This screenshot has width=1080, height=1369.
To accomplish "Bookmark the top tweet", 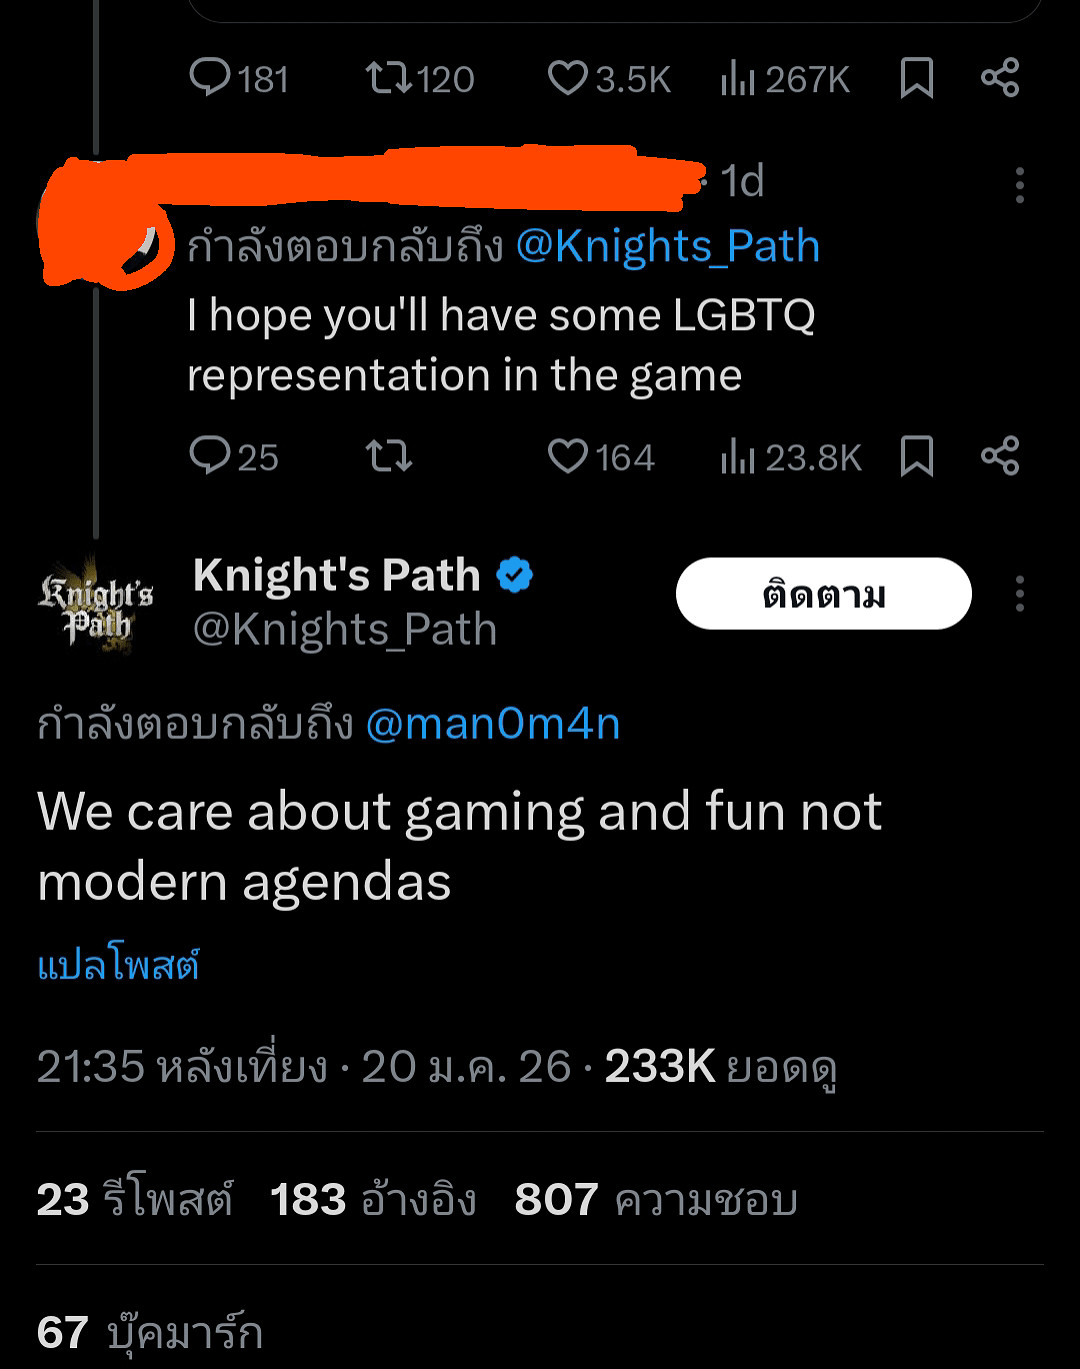I will coord(917,77).
